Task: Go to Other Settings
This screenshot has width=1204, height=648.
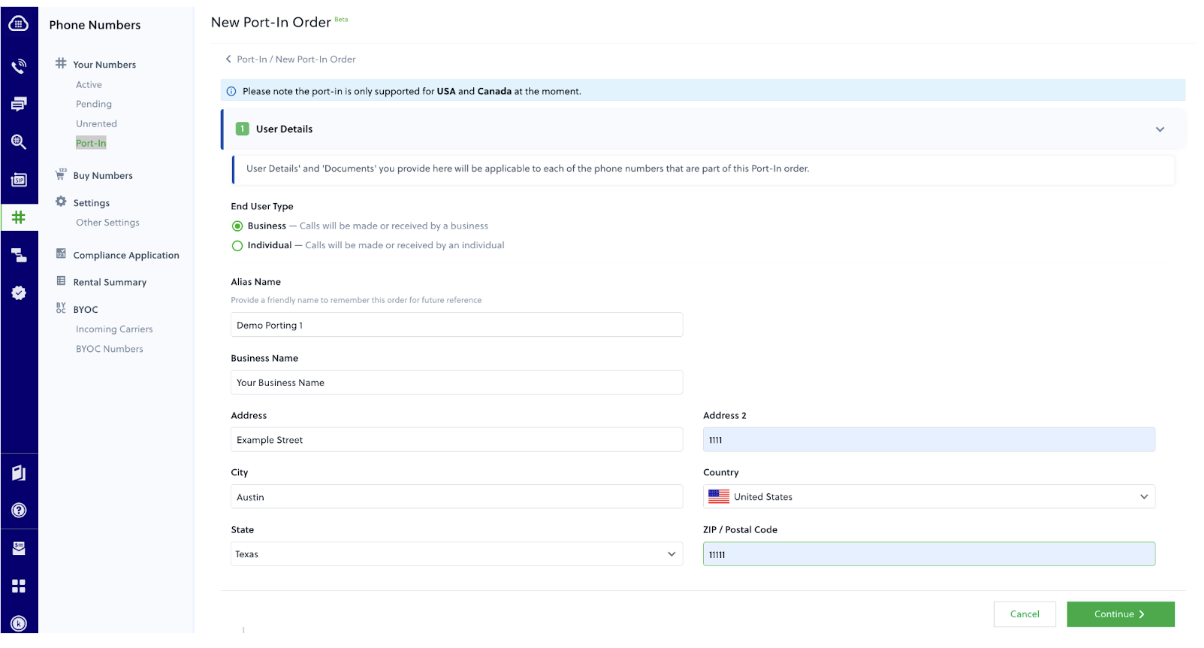Action: [108, 223]
